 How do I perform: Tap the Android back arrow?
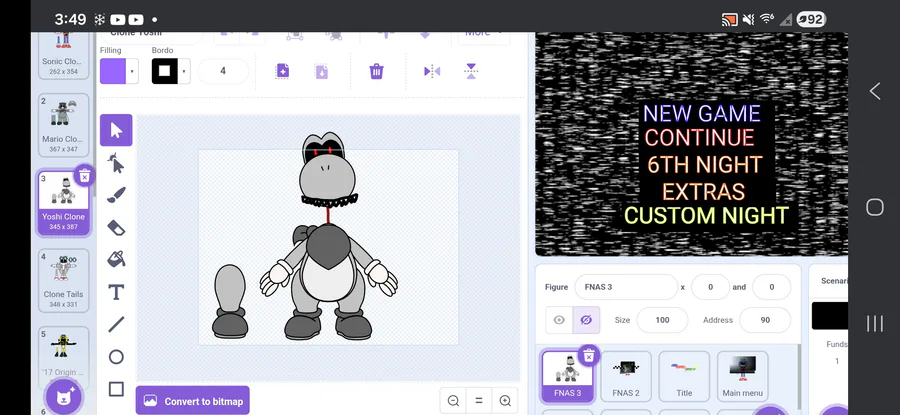(875, 91)
